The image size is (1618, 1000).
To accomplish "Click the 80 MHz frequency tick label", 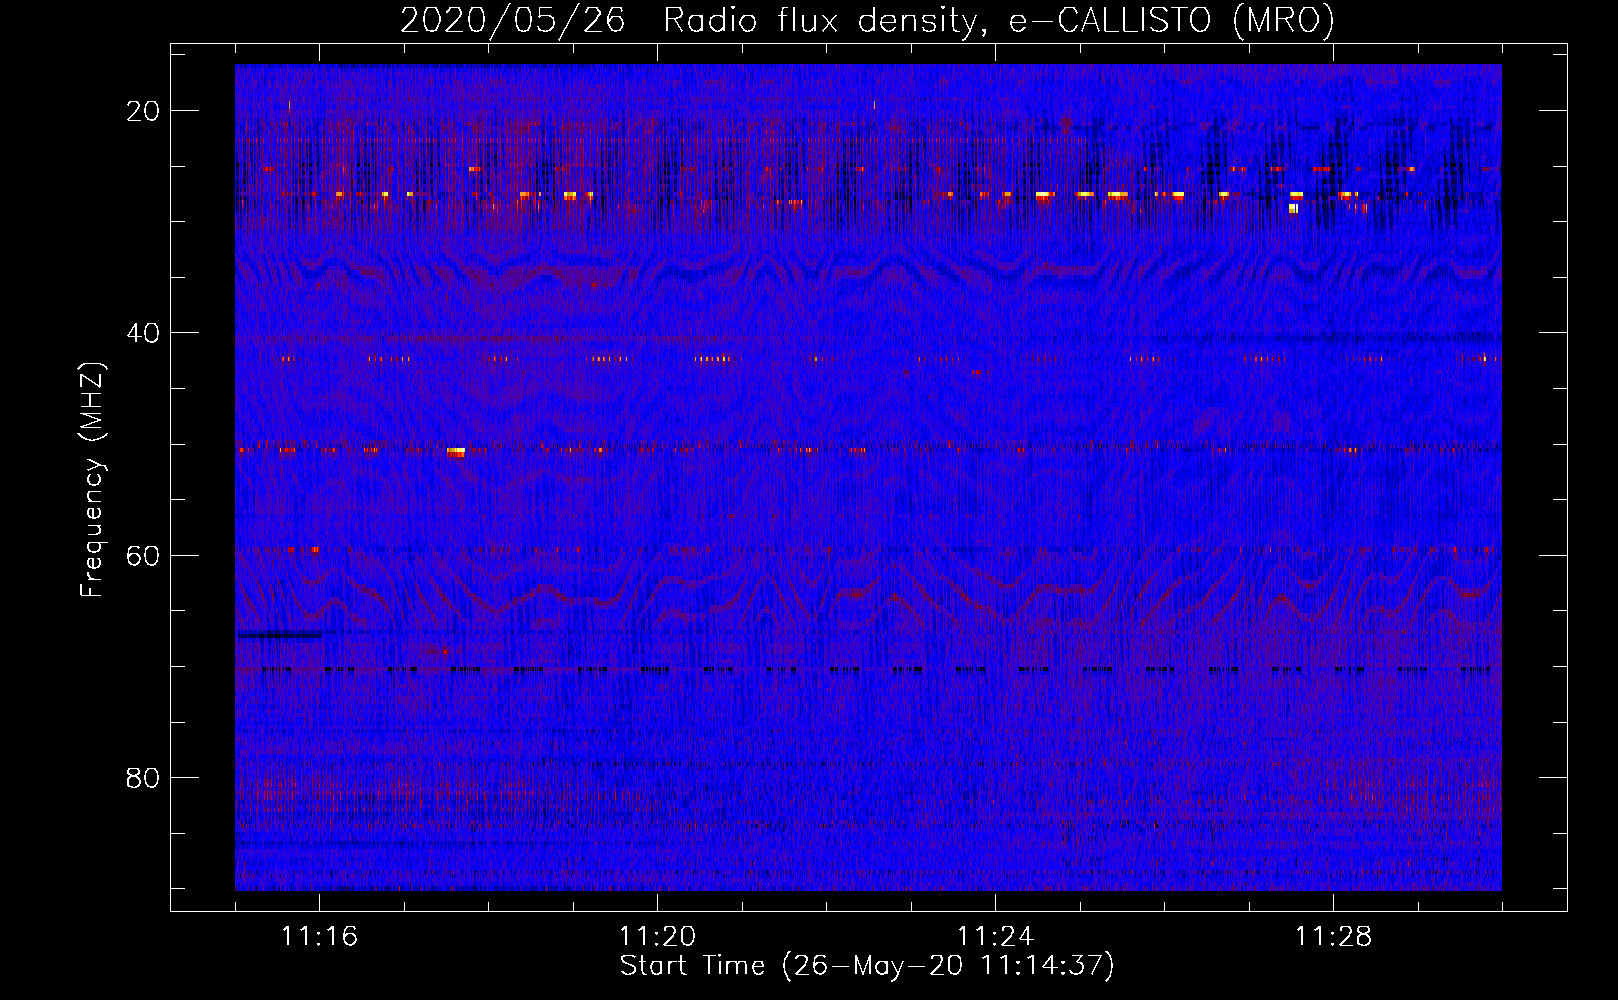I will (x=144, y=777).
